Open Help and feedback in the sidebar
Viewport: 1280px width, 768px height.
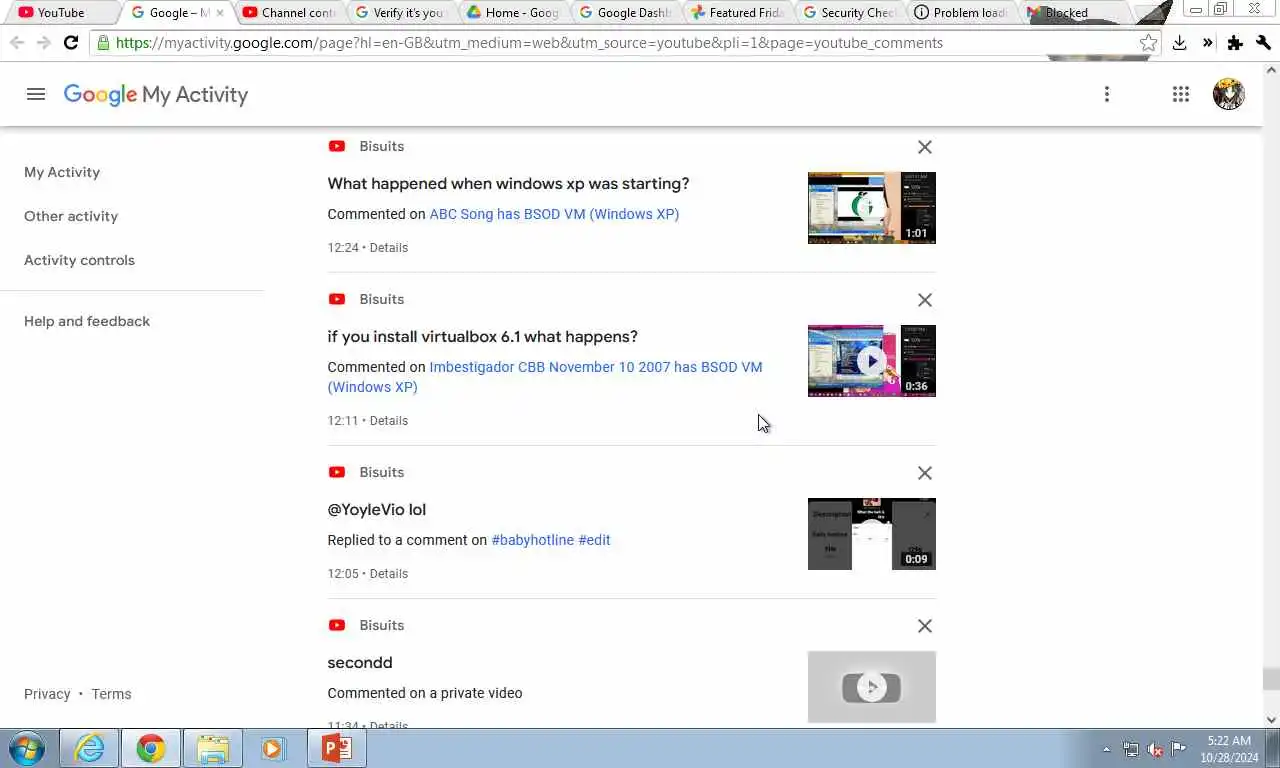[87, 321]
